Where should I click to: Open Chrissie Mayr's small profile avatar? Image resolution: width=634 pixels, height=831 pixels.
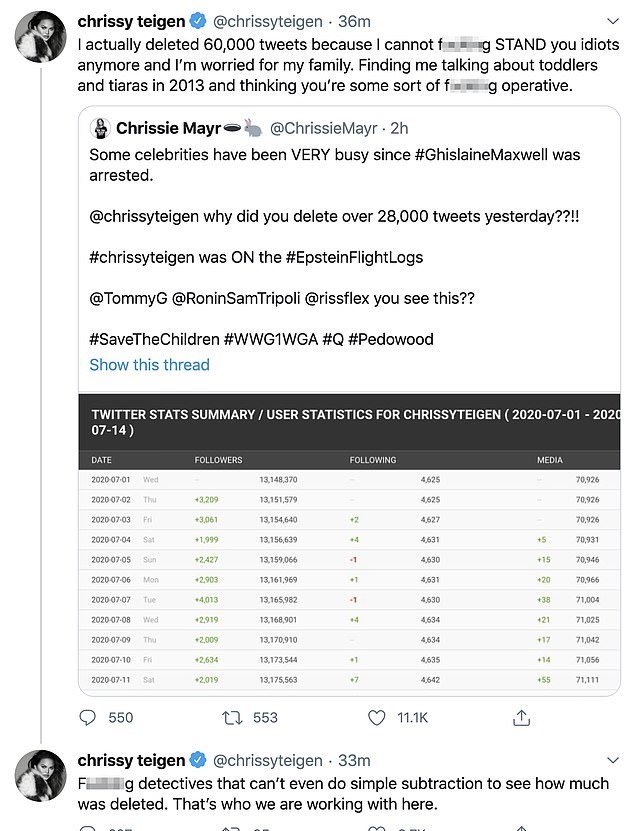100,128
